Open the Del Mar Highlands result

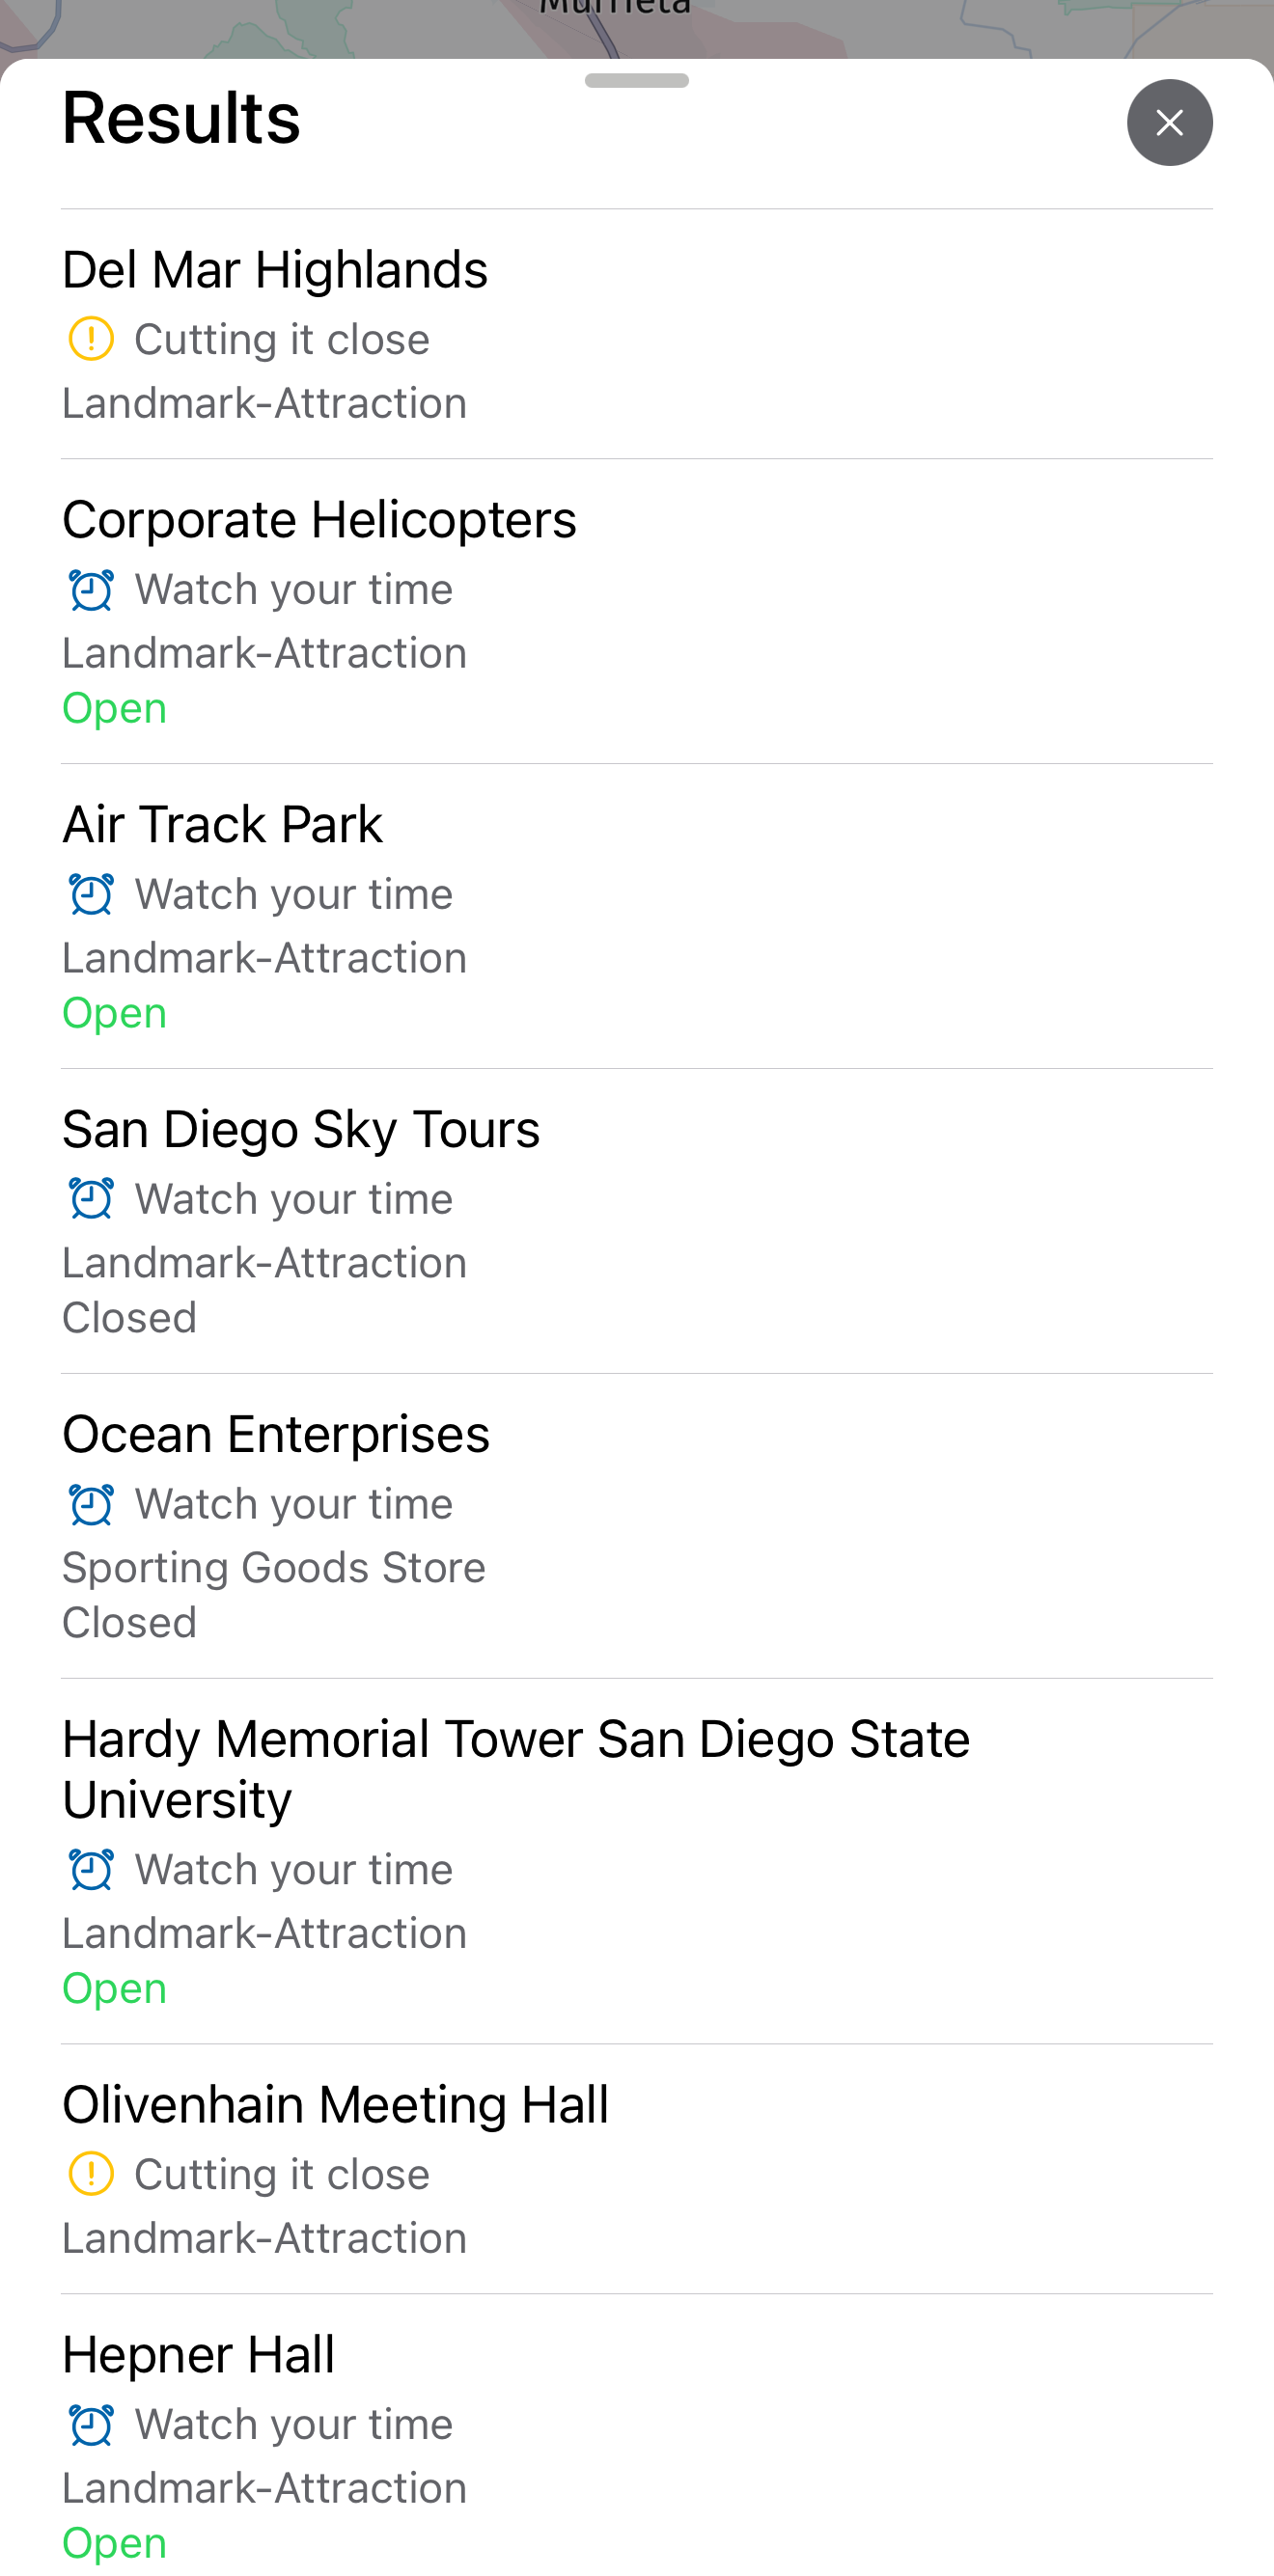pos(275,270)
